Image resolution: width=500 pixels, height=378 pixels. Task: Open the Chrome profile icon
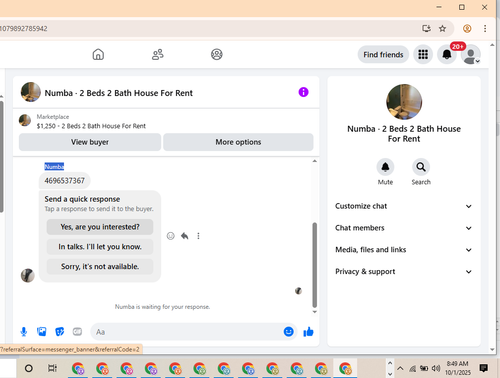pos(467,29)
